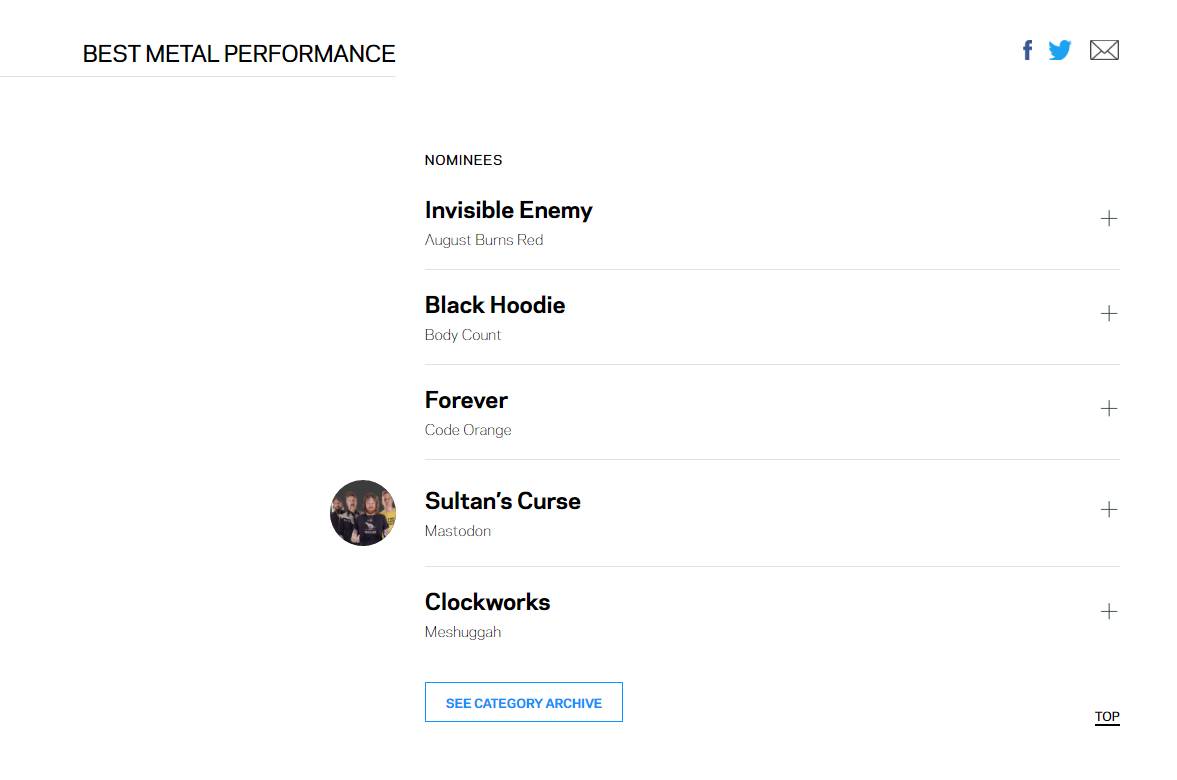Open the Clockworks nominee title
This screenshot has width=1177, height=780.
[487, 602]
